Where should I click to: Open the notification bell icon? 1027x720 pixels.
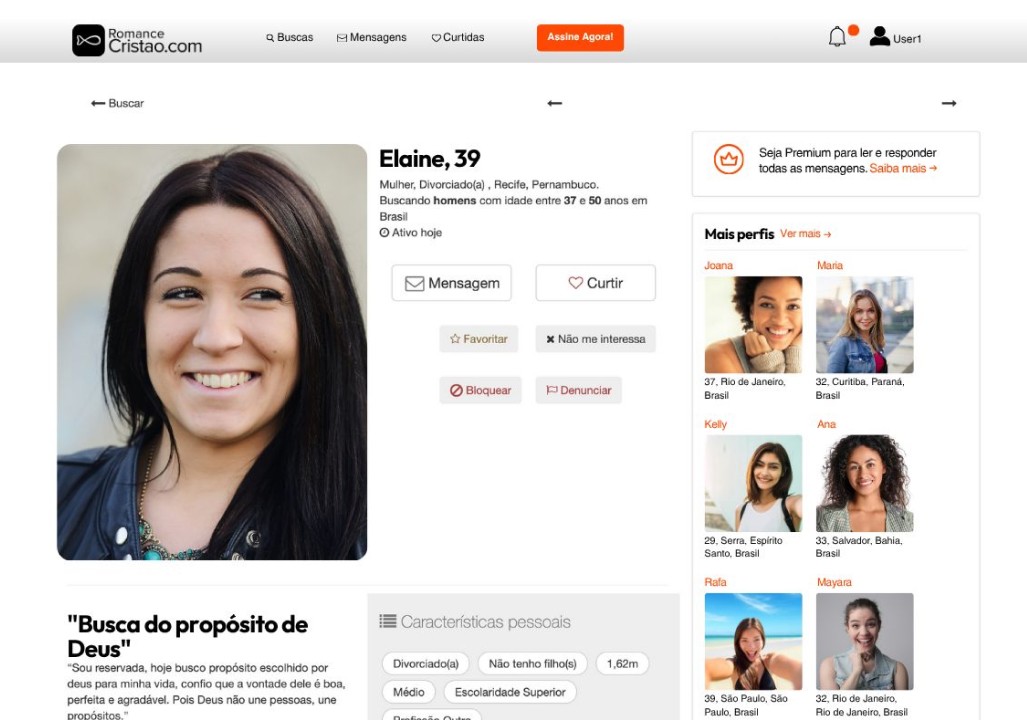pyautogui.click(x=837, y=37)
